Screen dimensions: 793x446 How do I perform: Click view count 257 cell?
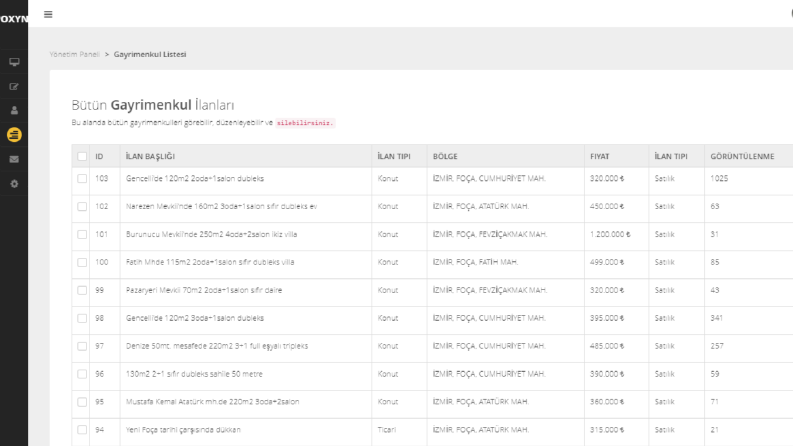717,346
